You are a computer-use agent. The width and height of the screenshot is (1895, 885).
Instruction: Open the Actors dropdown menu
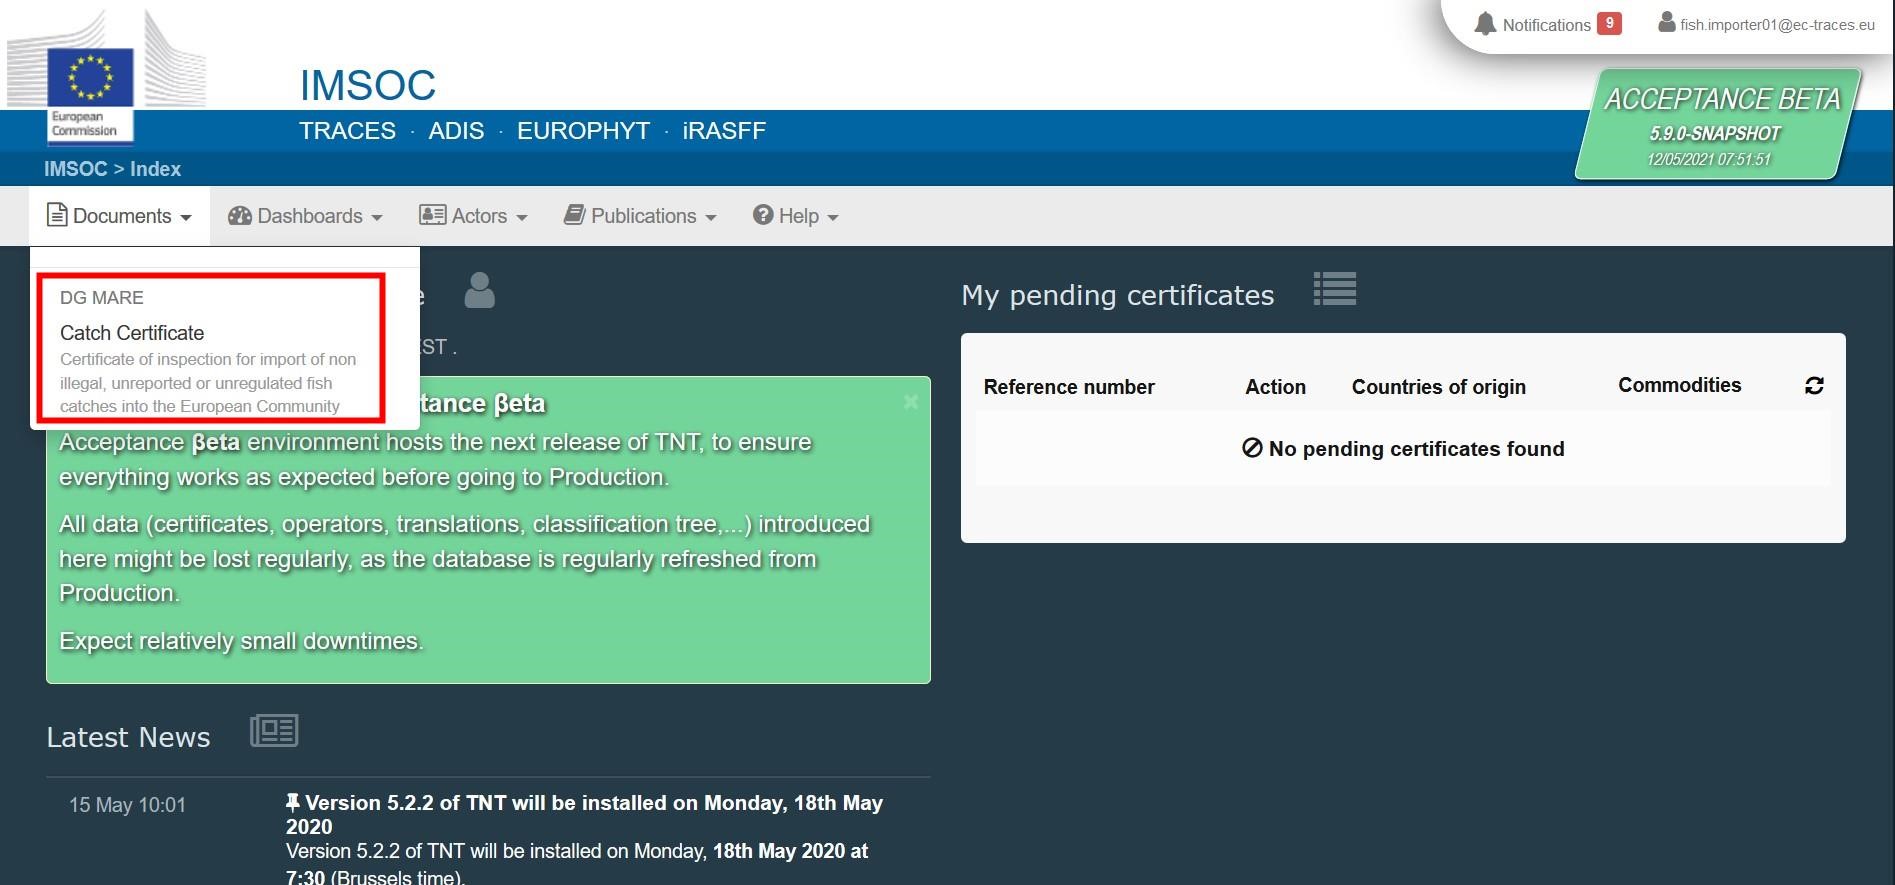tap(473, 216)
